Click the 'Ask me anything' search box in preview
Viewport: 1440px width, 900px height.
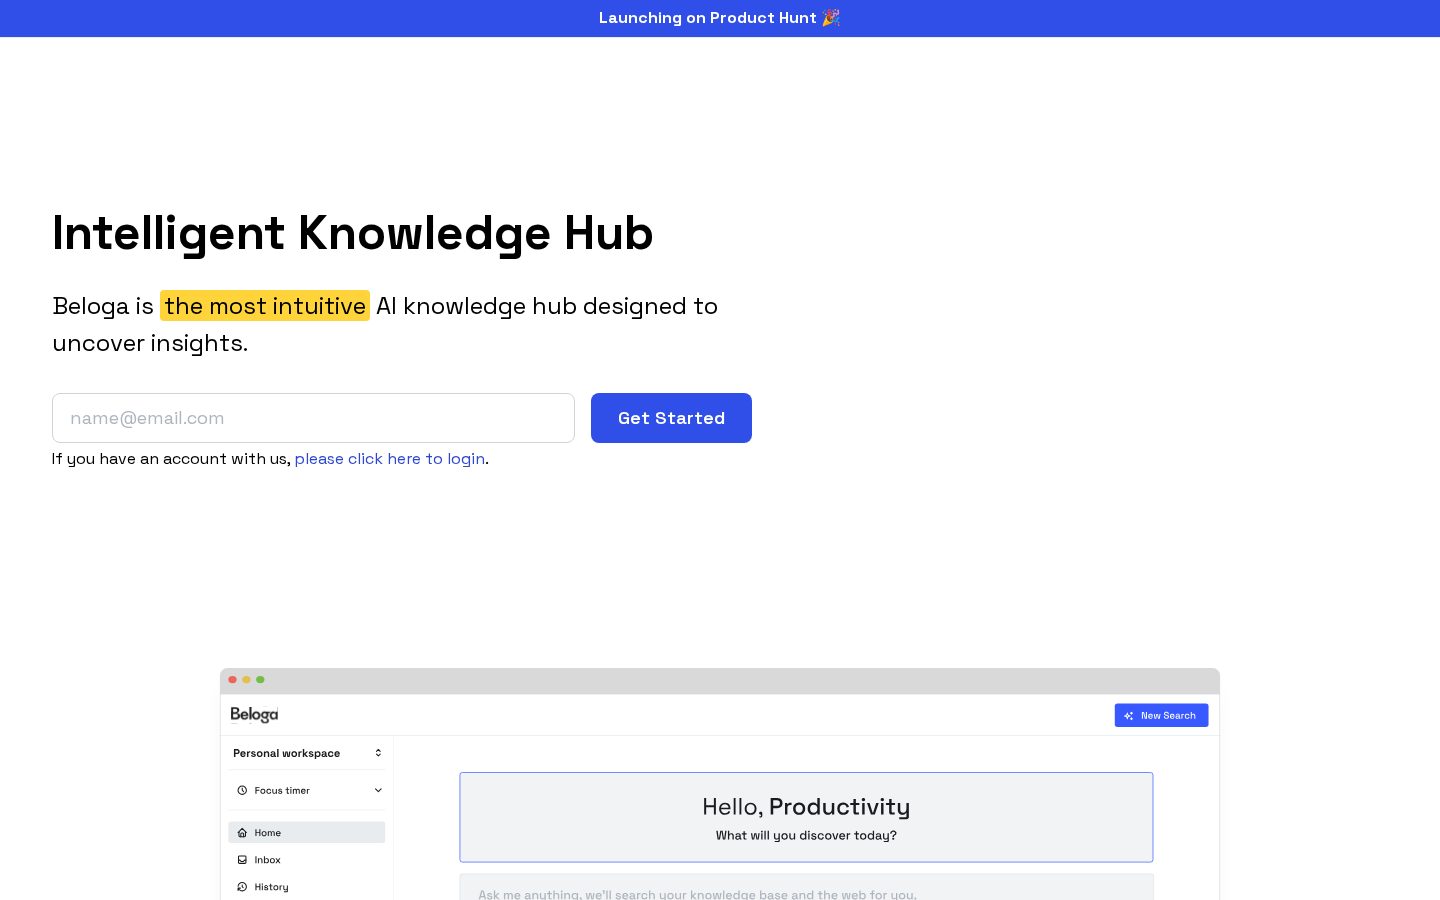click(806, 888)
